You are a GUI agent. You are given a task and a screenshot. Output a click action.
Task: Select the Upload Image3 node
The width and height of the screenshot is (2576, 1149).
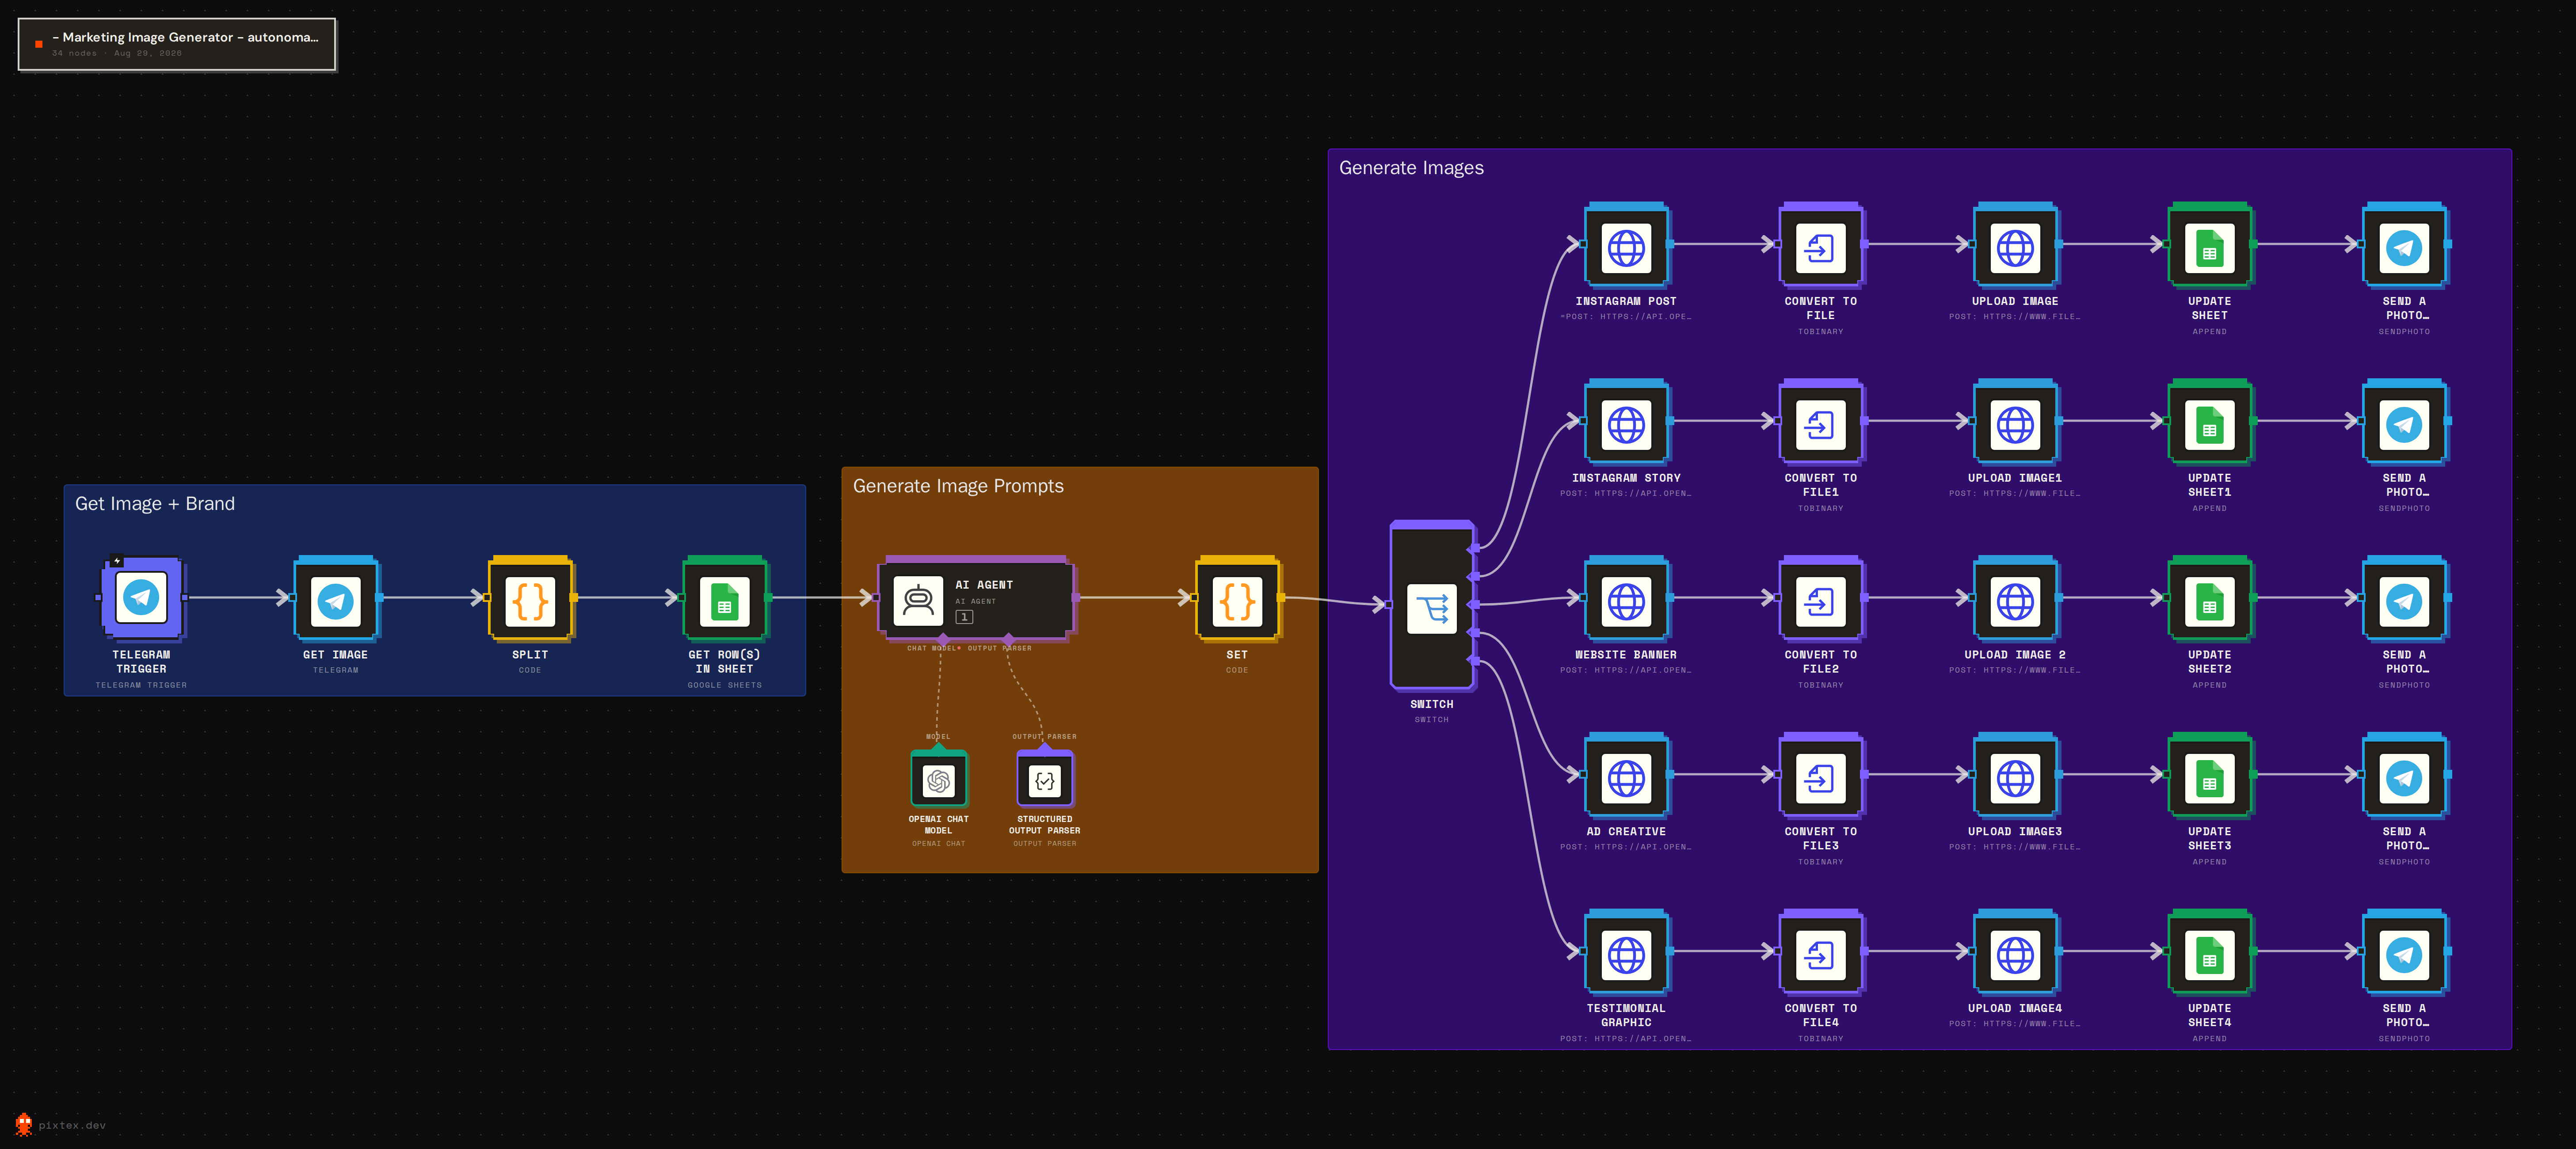click(2015, 775)
